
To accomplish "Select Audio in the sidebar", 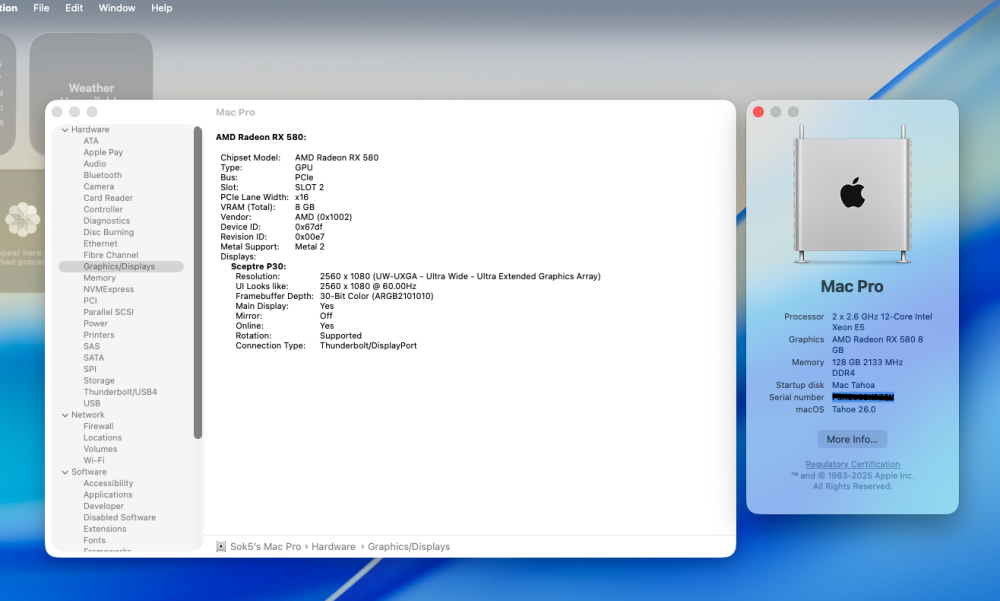I will [94, 164].
